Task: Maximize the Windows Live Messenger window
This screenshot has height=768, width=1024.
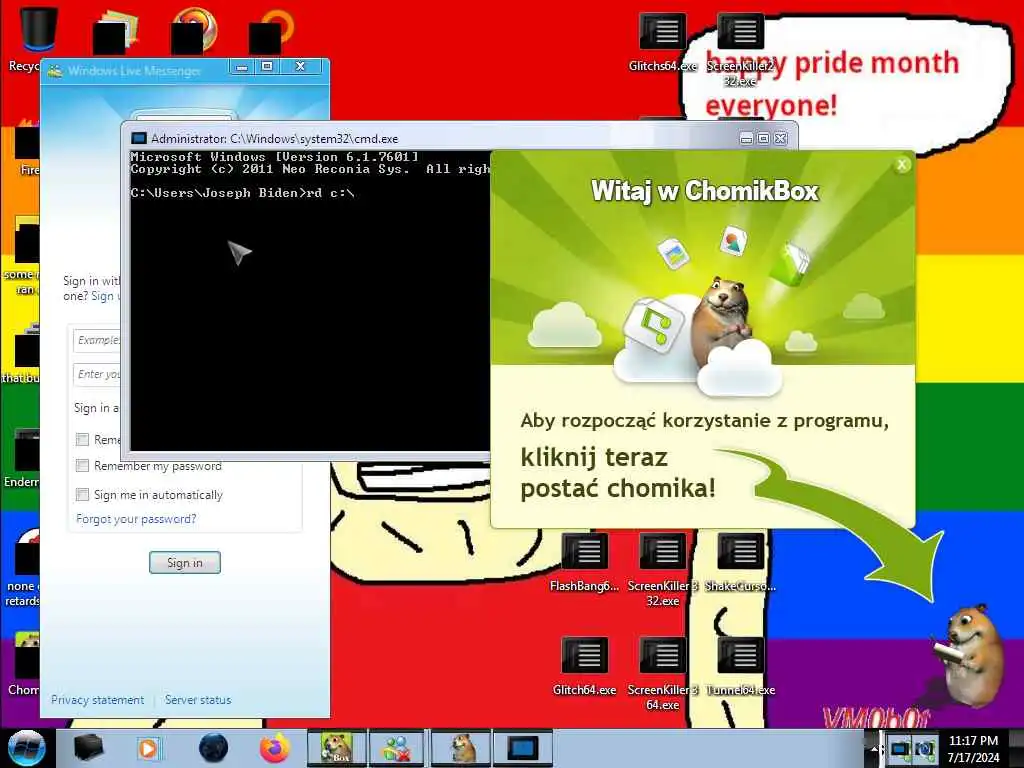Action: tap(267, 66)
